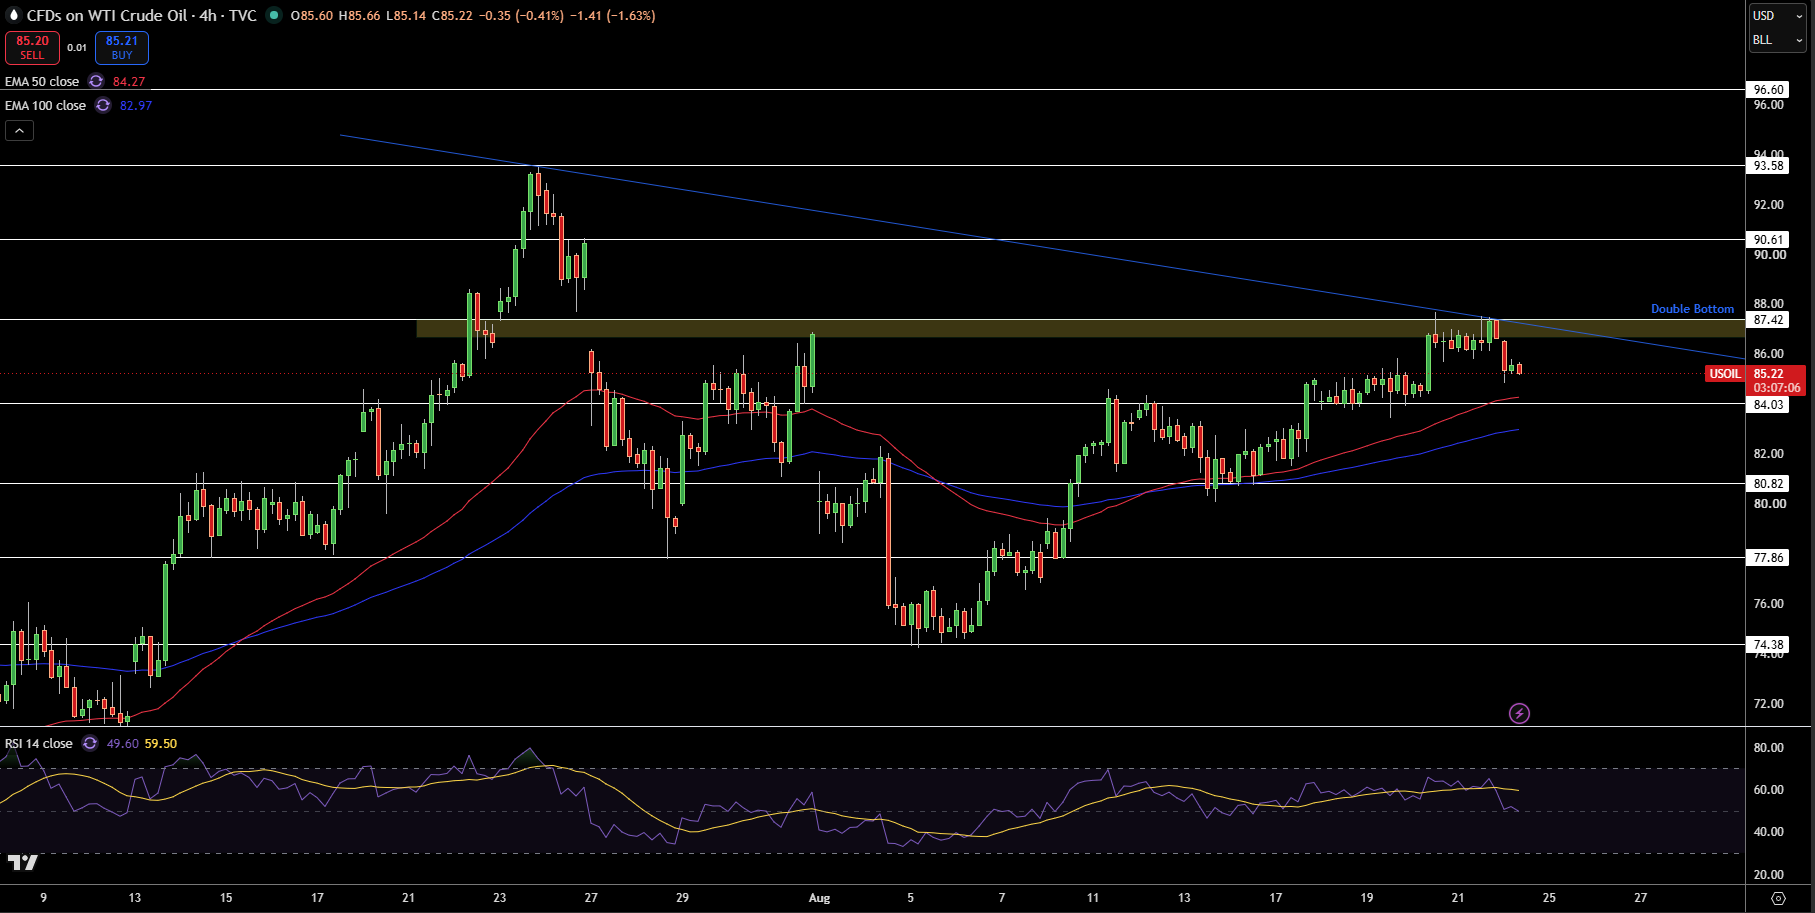
Task: Click the 77.86 price level label
Action: (x=1768, y=558)
